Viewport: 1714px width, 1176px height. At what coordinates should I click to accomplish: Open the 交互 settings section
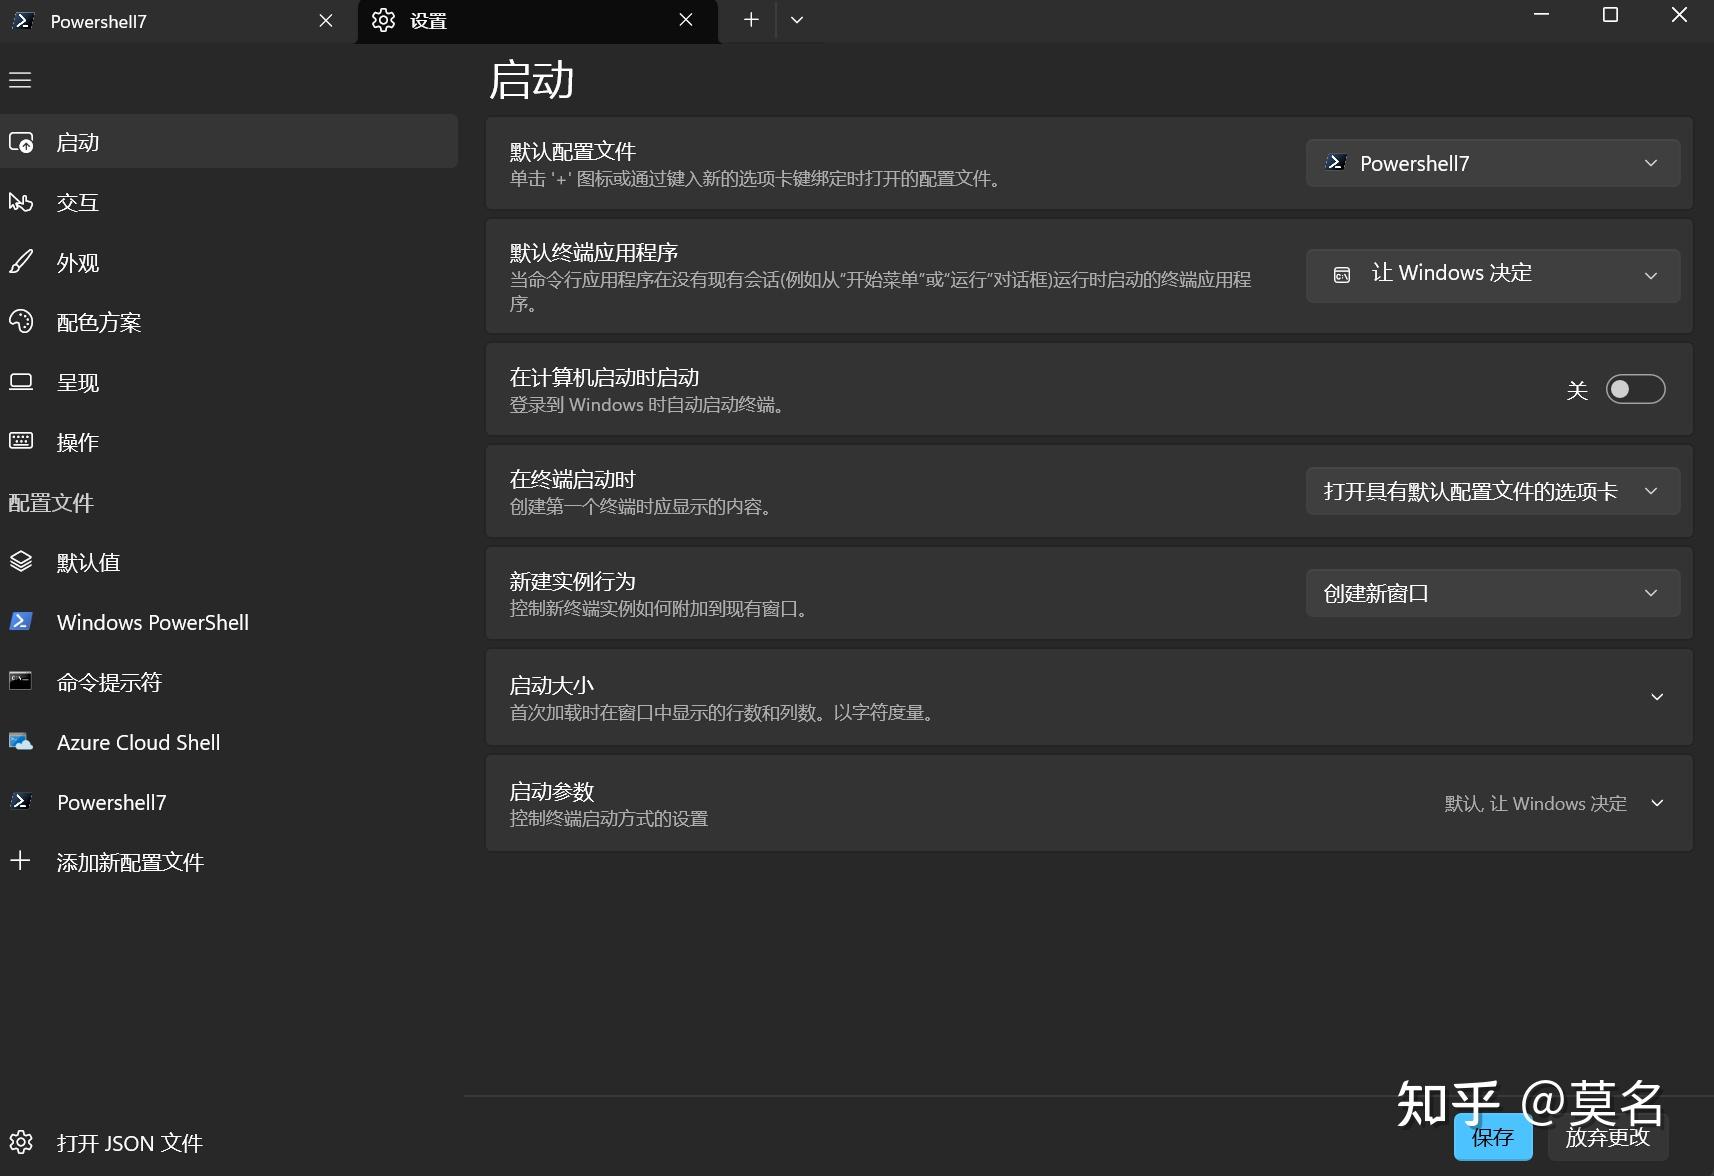pyautogui.click(x=78, y=202)
